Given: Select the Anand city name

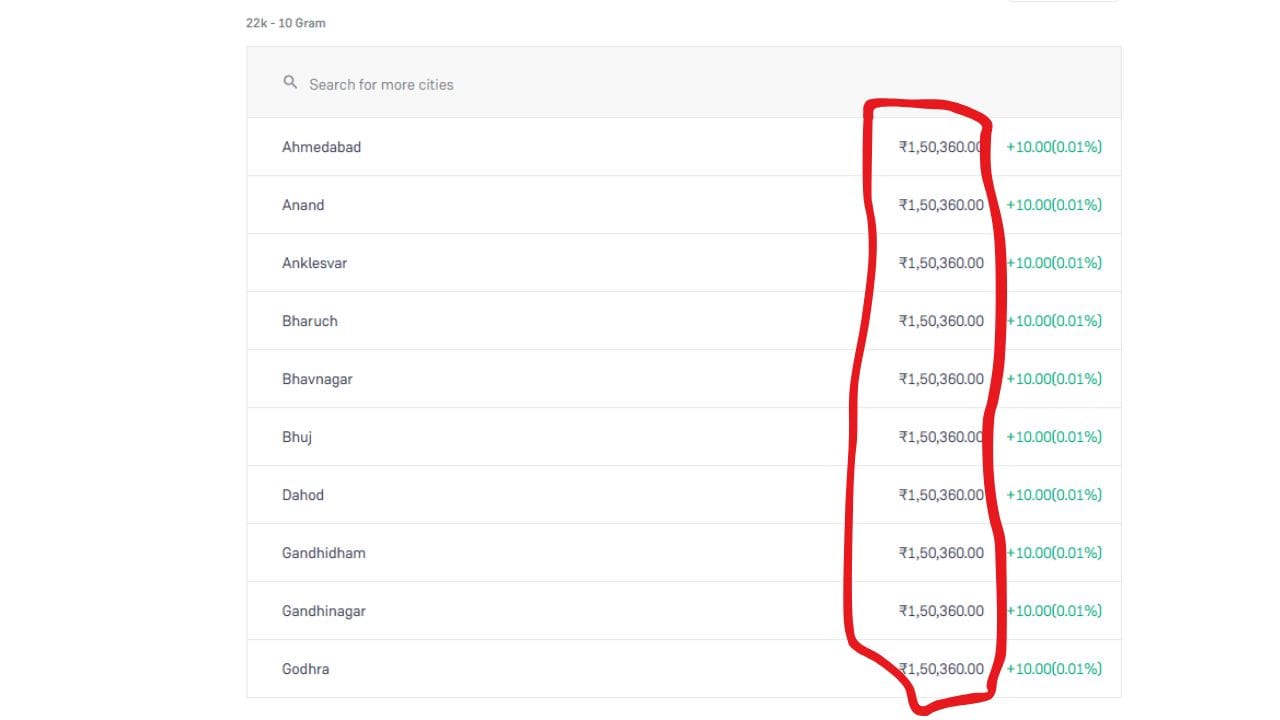Looking at the screenshot, I should click(303, 205).
